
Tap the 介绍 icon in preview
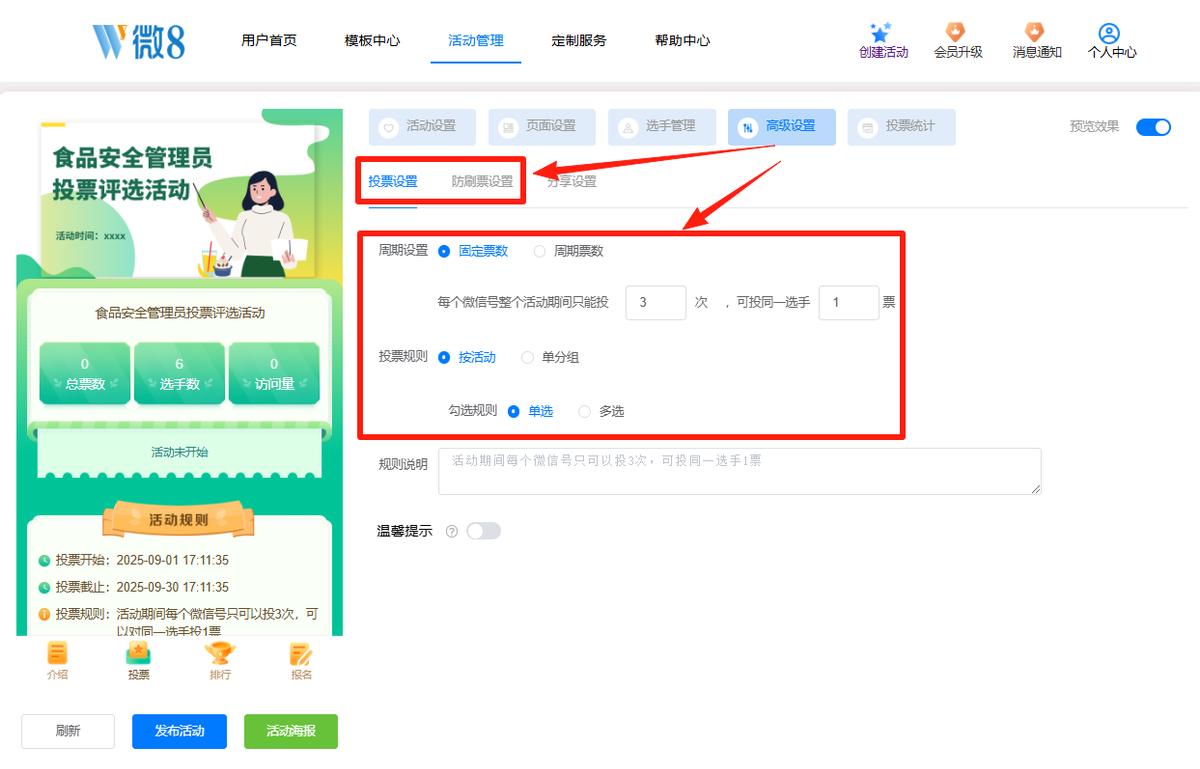pyautogui.click(x=58, y=653)
